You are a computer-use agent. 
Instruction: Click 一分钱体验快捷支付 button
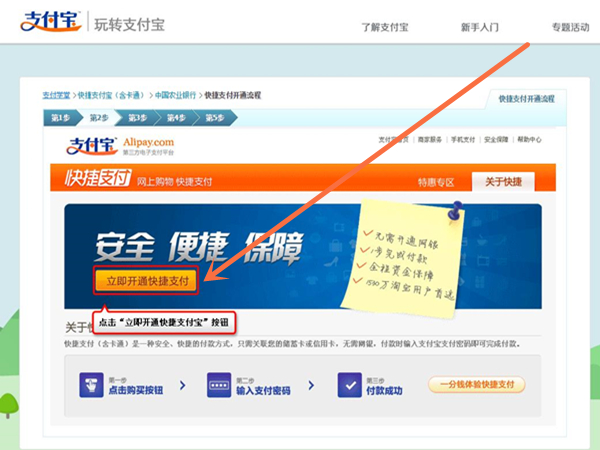(x=477, y=385)
